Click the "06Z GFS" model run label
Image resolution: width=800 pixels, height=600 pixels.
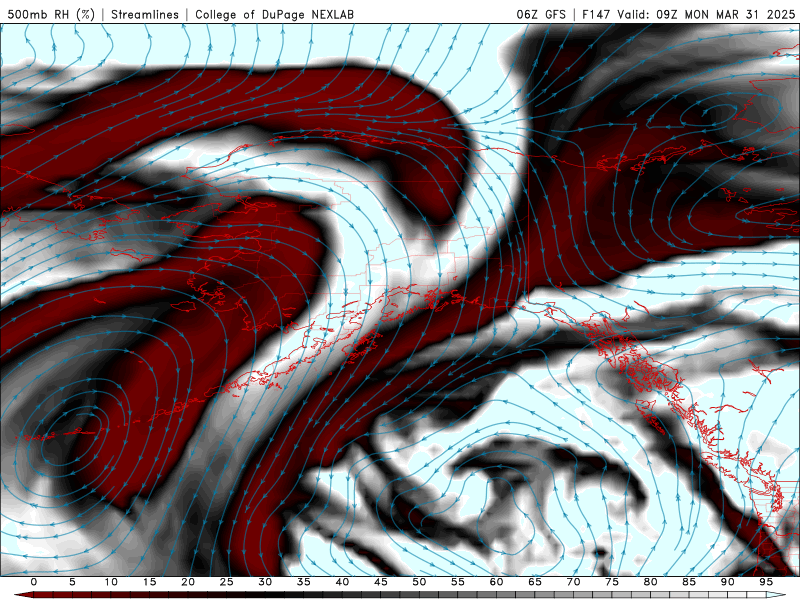coord(541,14)
